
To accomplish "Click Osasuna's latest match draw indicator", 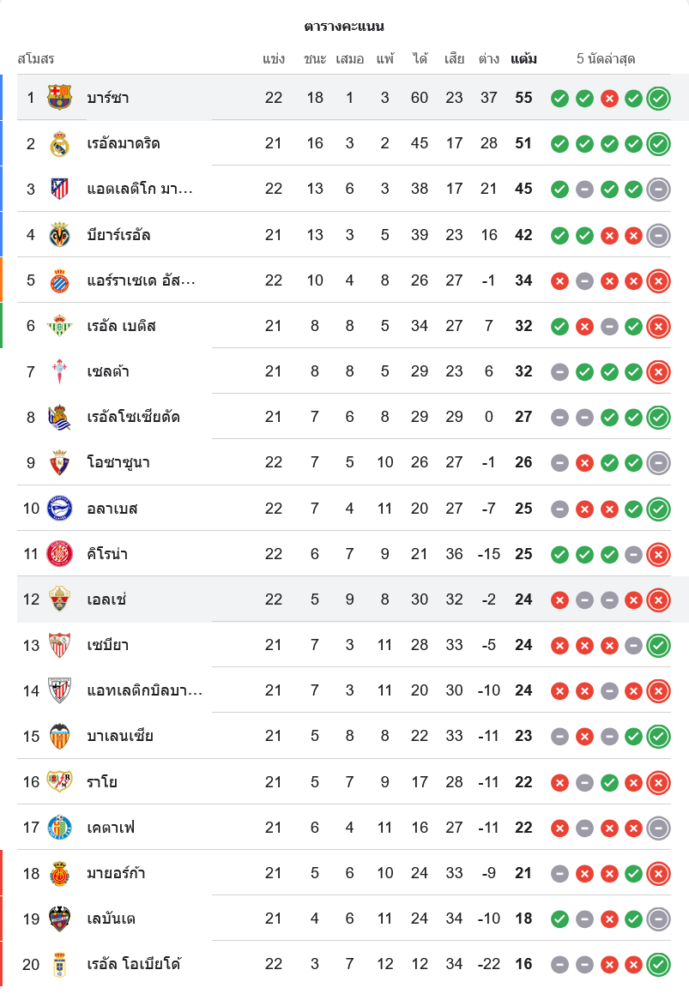I will [658, 463].
